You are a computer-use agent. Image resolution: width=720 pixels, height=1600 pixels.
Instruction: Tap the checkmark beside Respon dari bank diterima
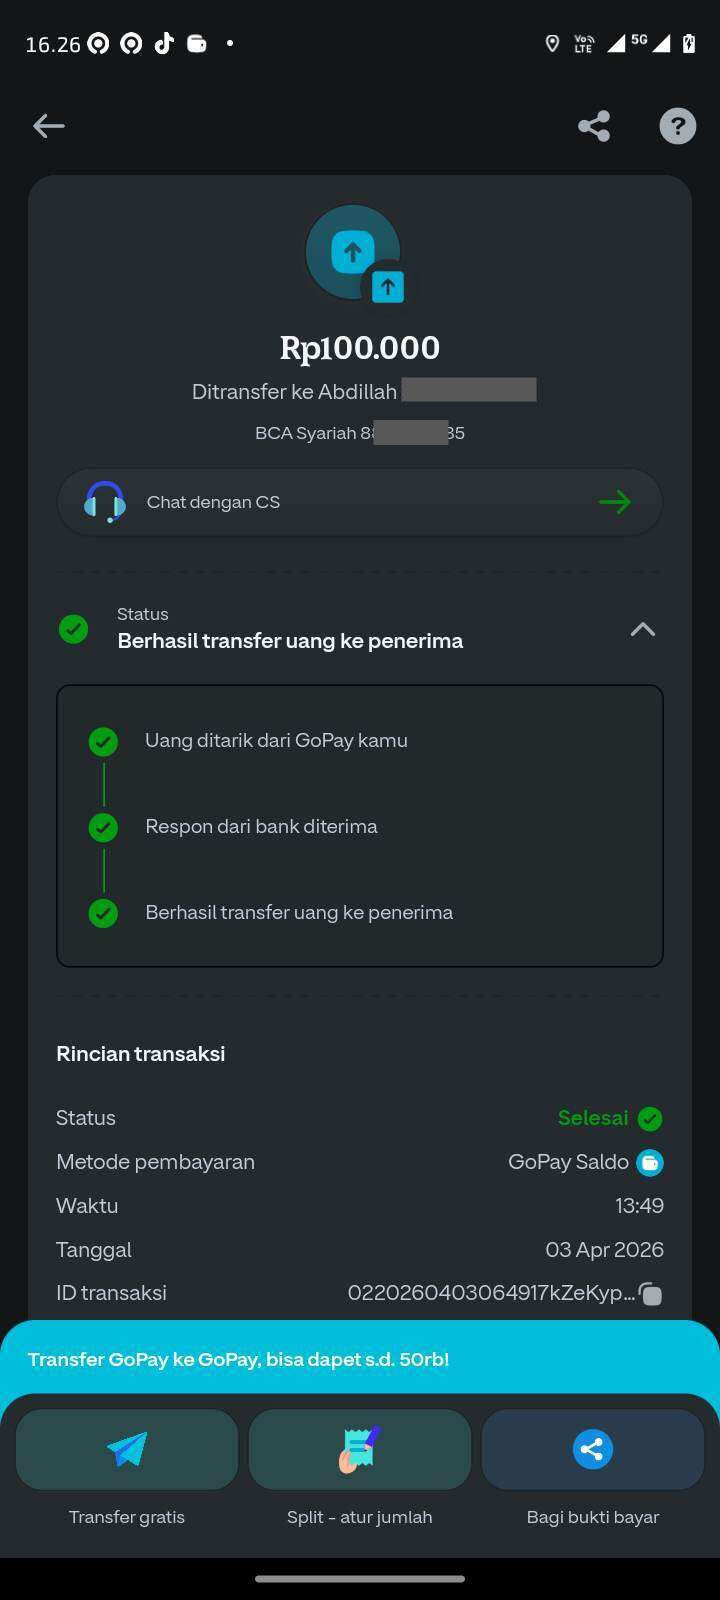[x=103, y=827]
